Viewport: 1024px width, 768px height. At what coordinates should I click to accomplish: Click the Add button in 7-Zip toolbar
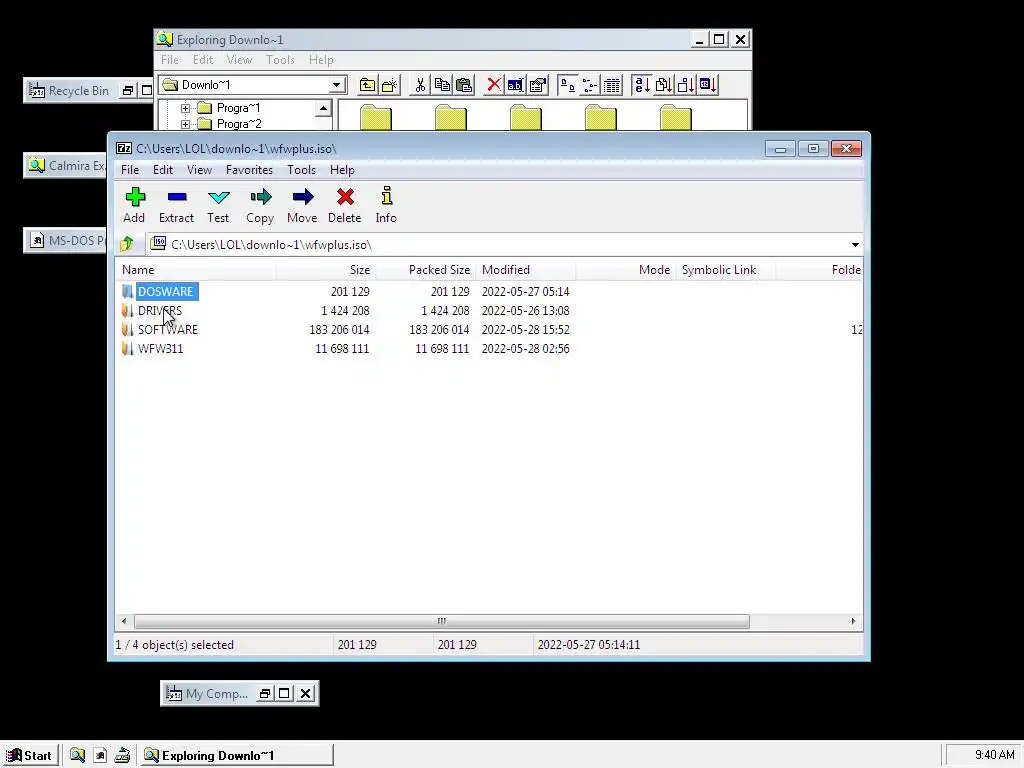coord(135,205)
